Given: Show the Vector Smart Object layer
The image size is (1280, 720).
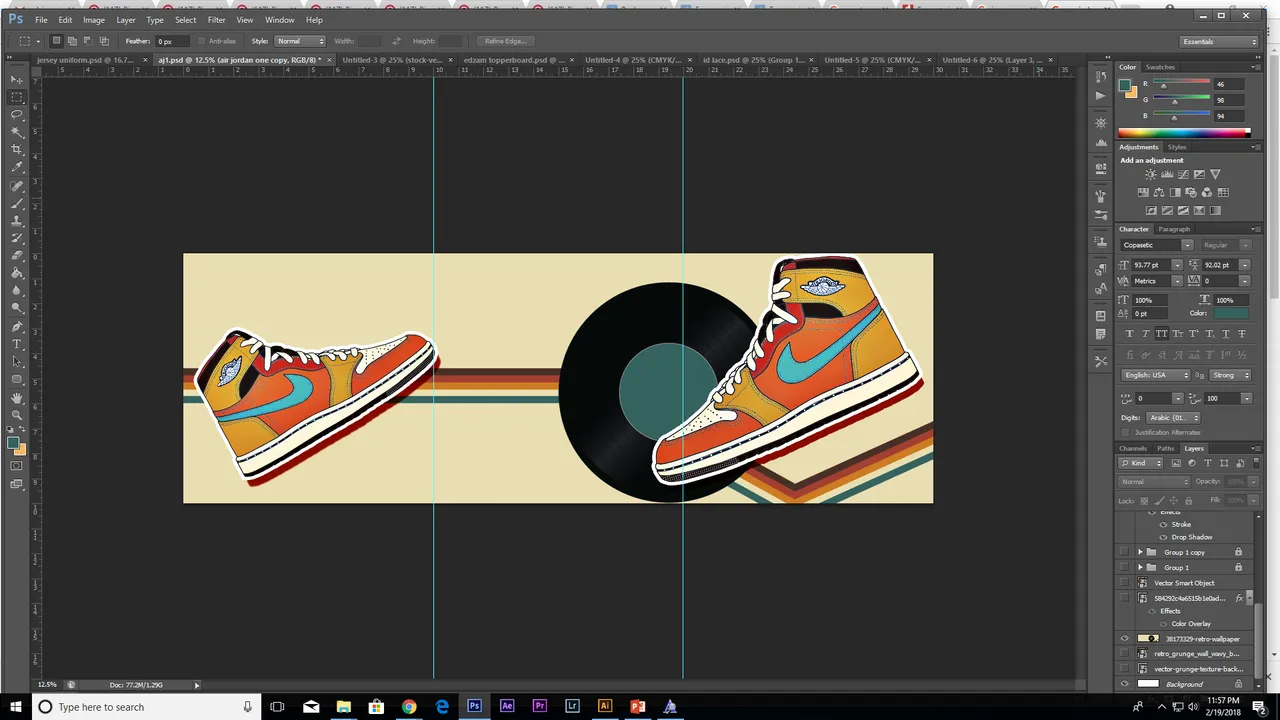Looking at the screenshot, I should [1125, 582].
